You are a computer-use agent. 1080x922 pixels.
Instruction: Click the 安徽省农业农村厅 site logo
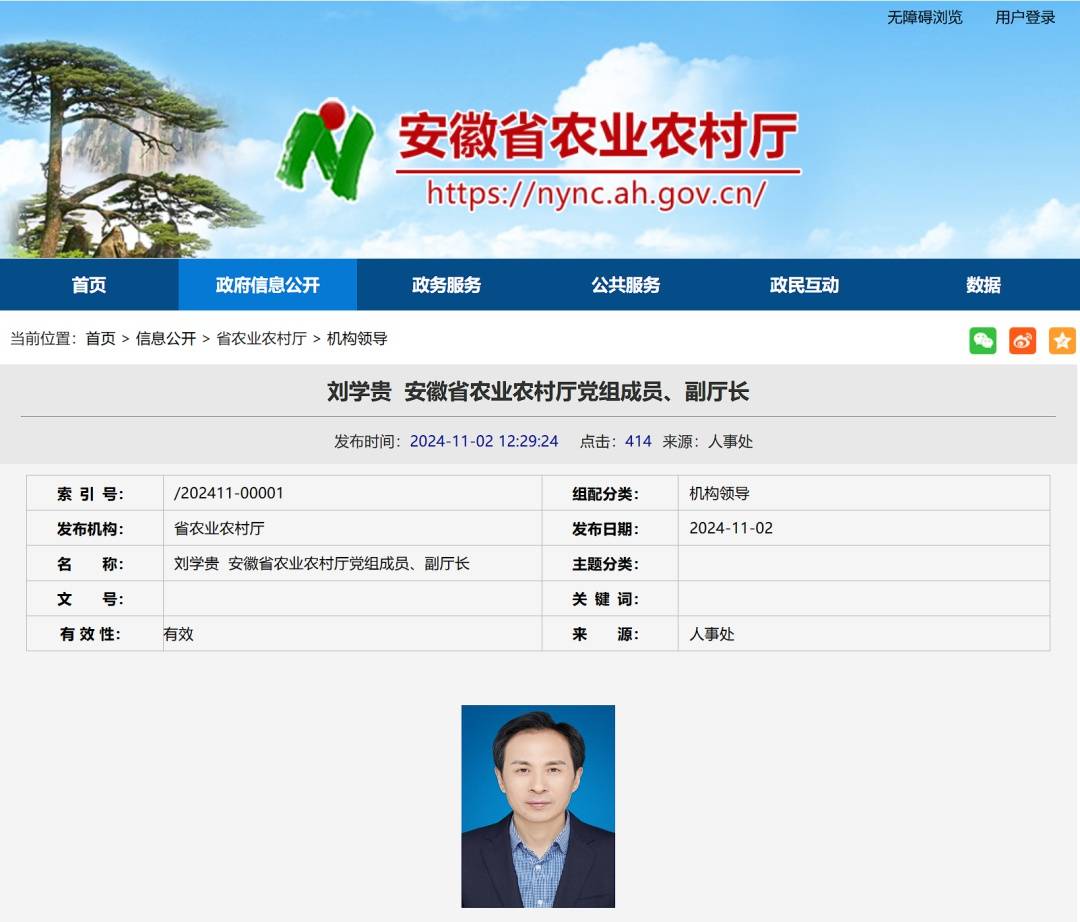[x=590, y=141]
